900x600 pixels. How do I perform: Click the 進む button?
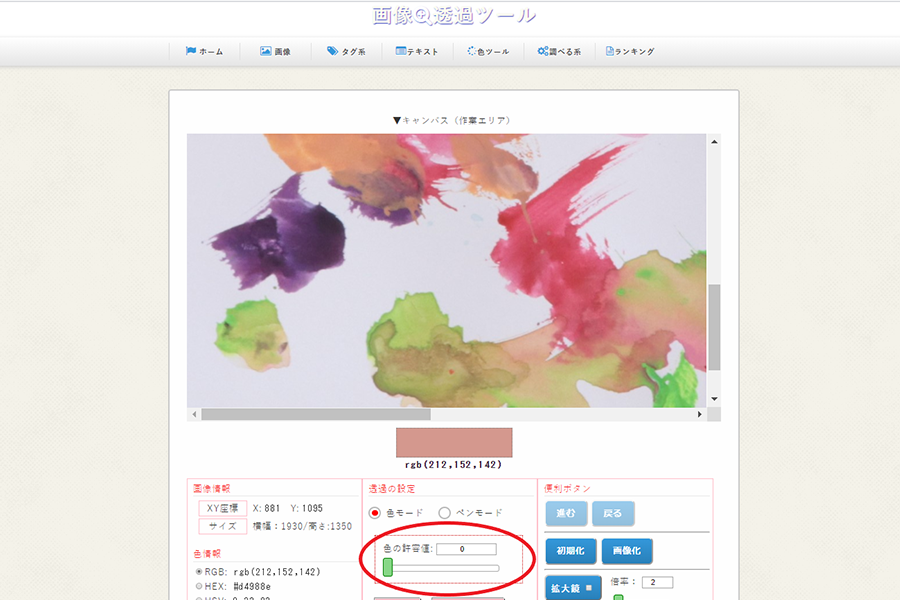click(566, 513)
